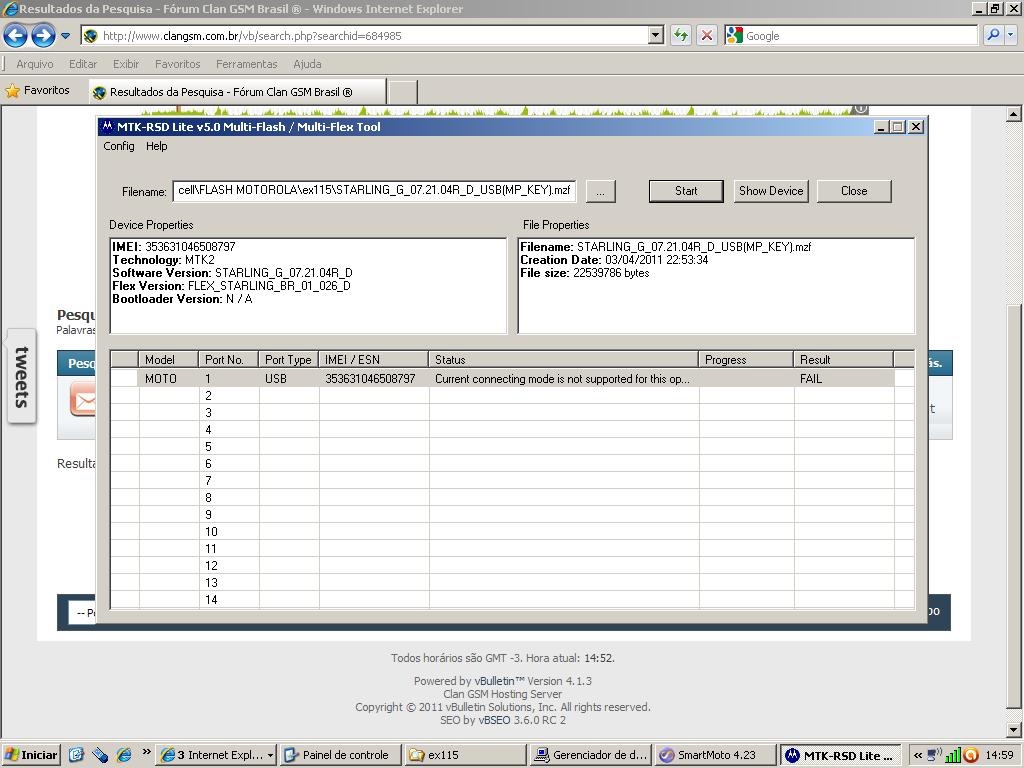Click the File size line in File Properties
This screenshot has height=768, width=1024.
tap(584, 273)
